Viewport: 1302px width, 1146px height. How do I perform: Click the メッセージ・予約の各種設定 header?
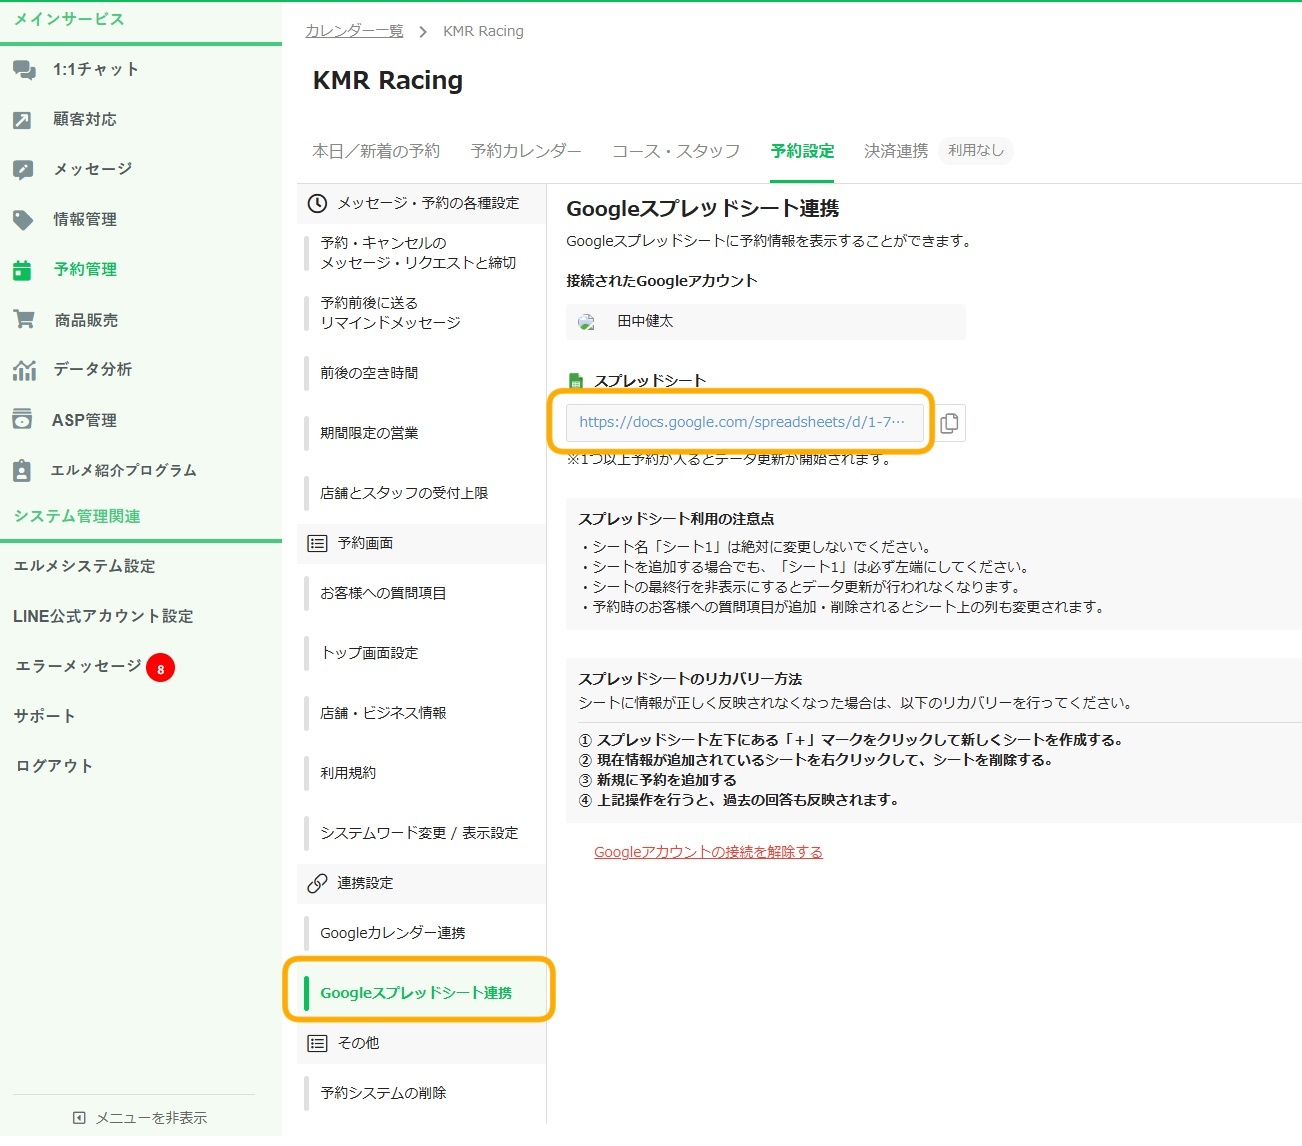coord(422,203)
